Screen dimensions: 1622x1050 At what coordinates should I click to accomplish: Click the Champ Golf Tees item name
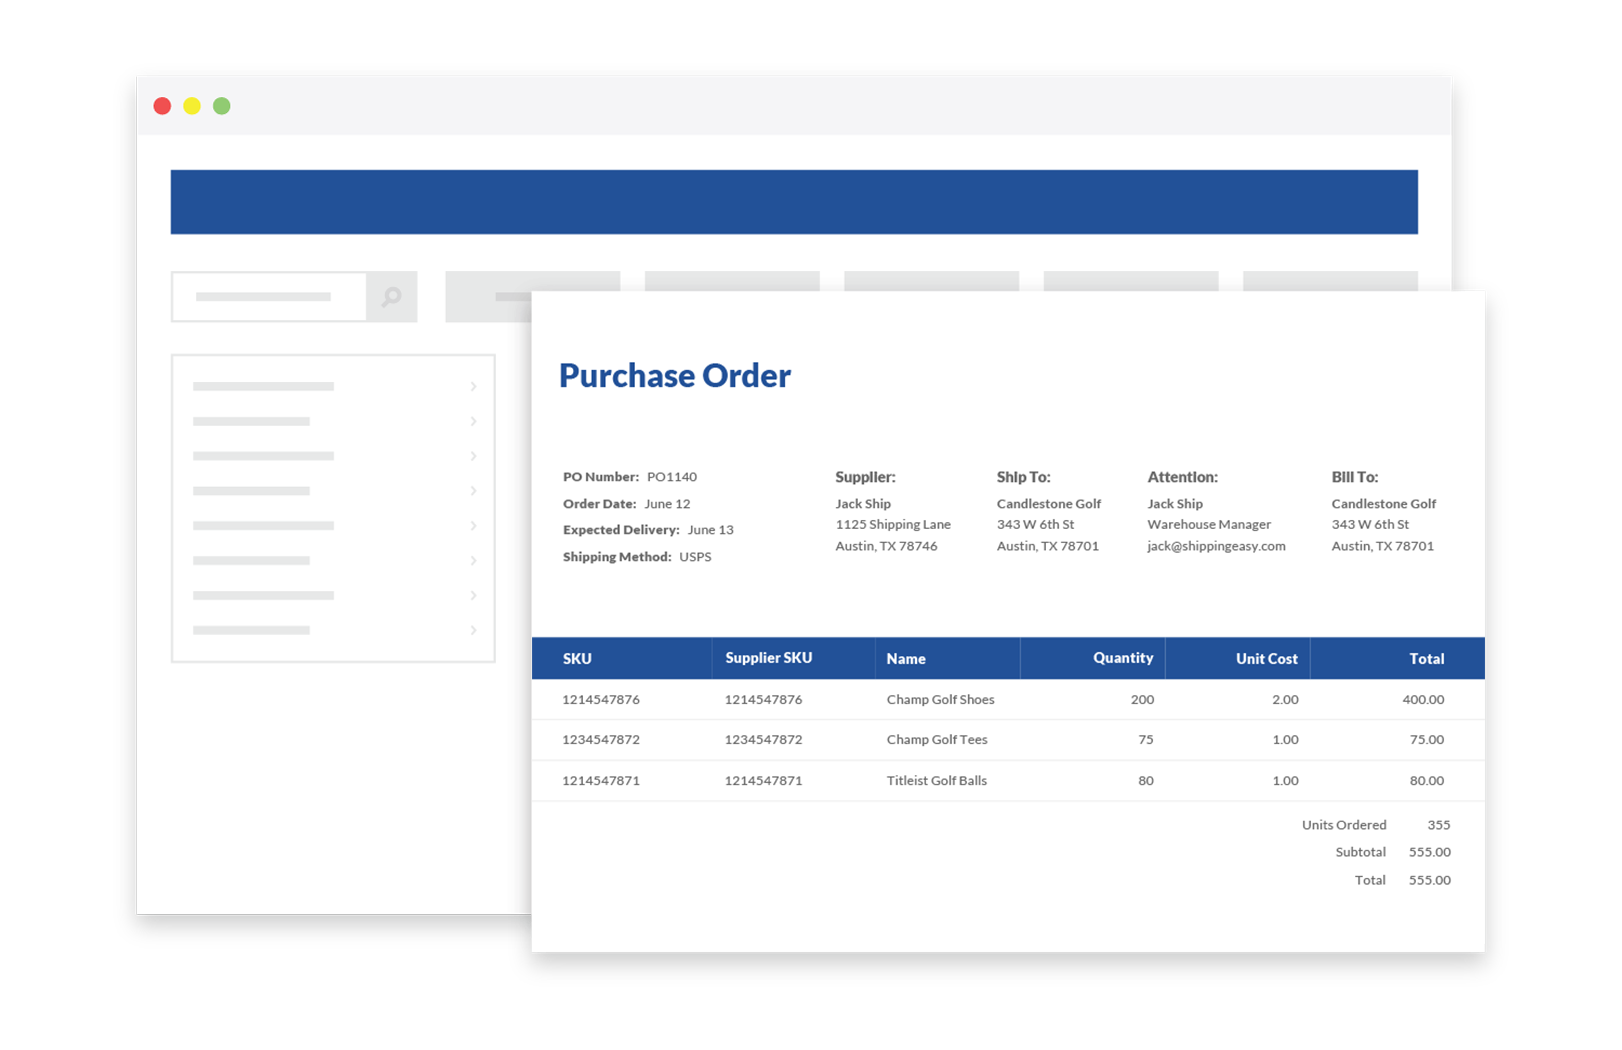(937, 740)
